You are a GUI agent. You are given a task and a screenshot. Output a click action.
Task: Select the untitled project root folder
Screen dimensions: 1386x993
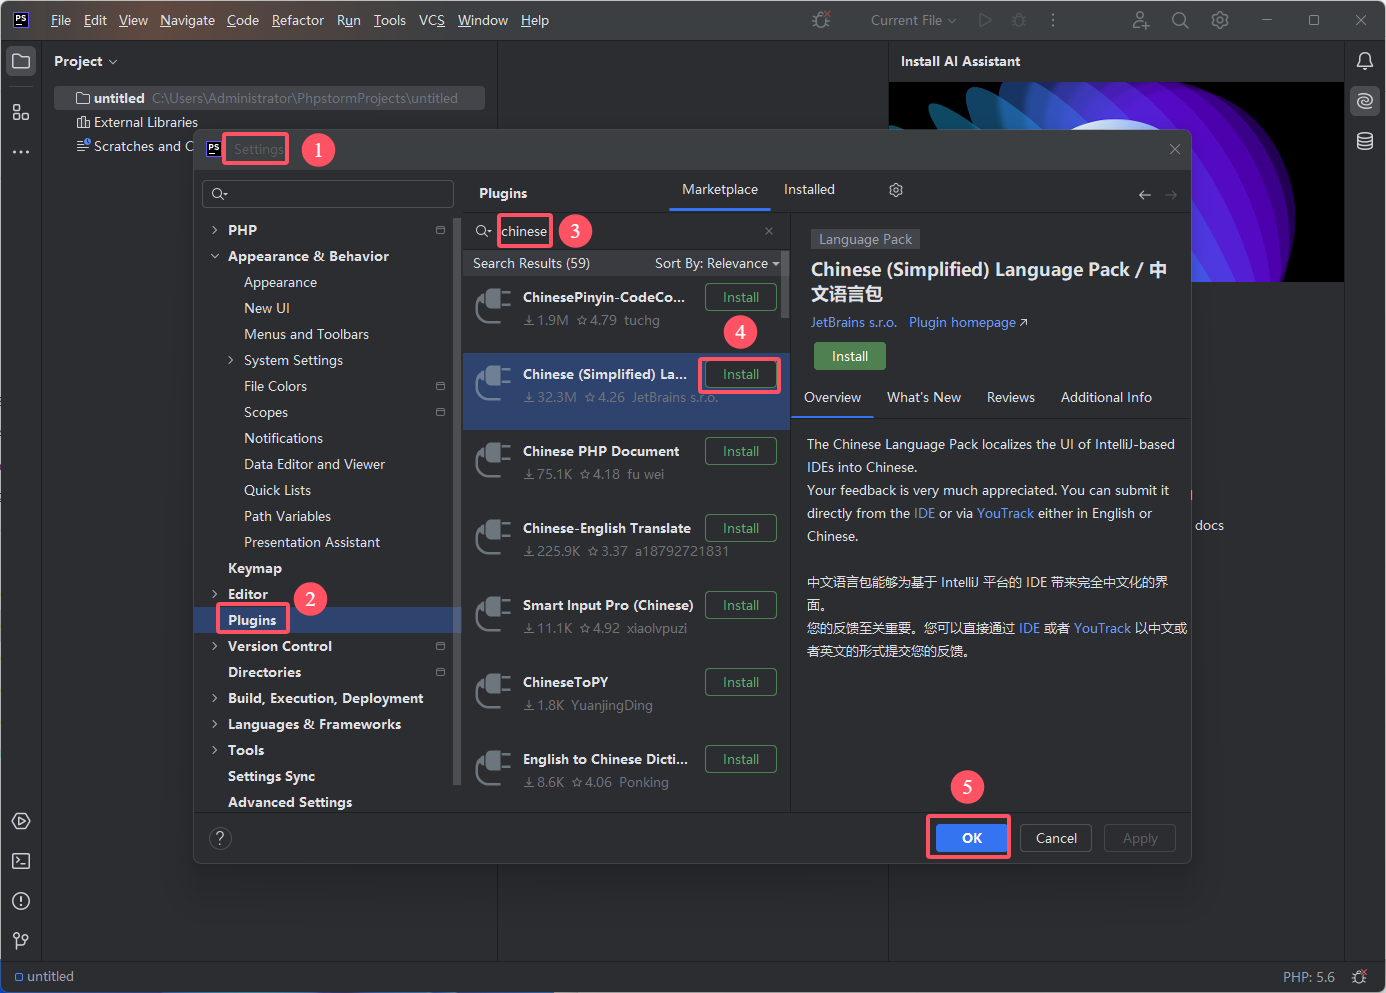269,98
